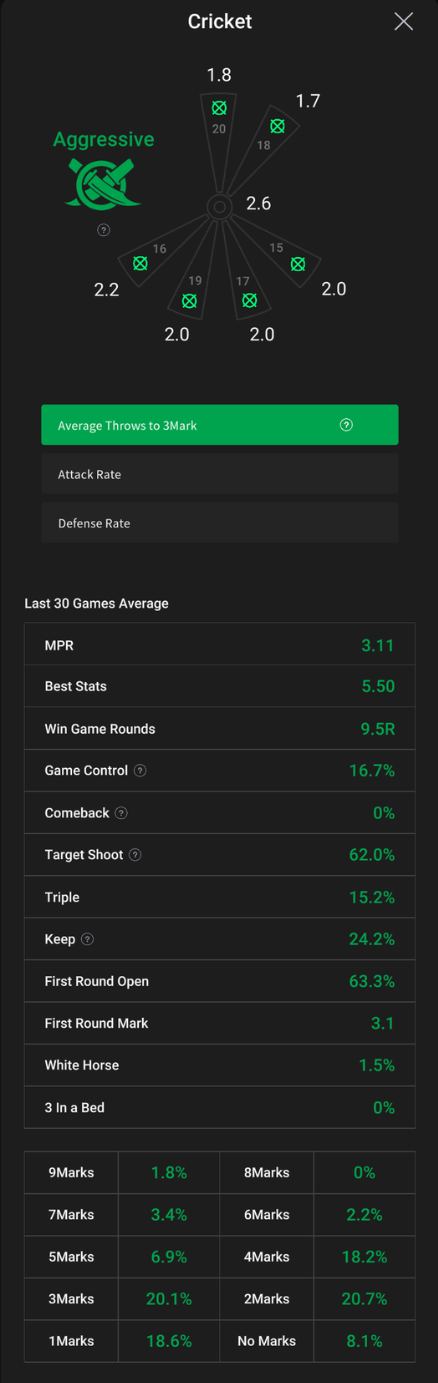Show Game Control help tooltip
The height and width of the screenshot is (1383, 438).
point(140,771)
